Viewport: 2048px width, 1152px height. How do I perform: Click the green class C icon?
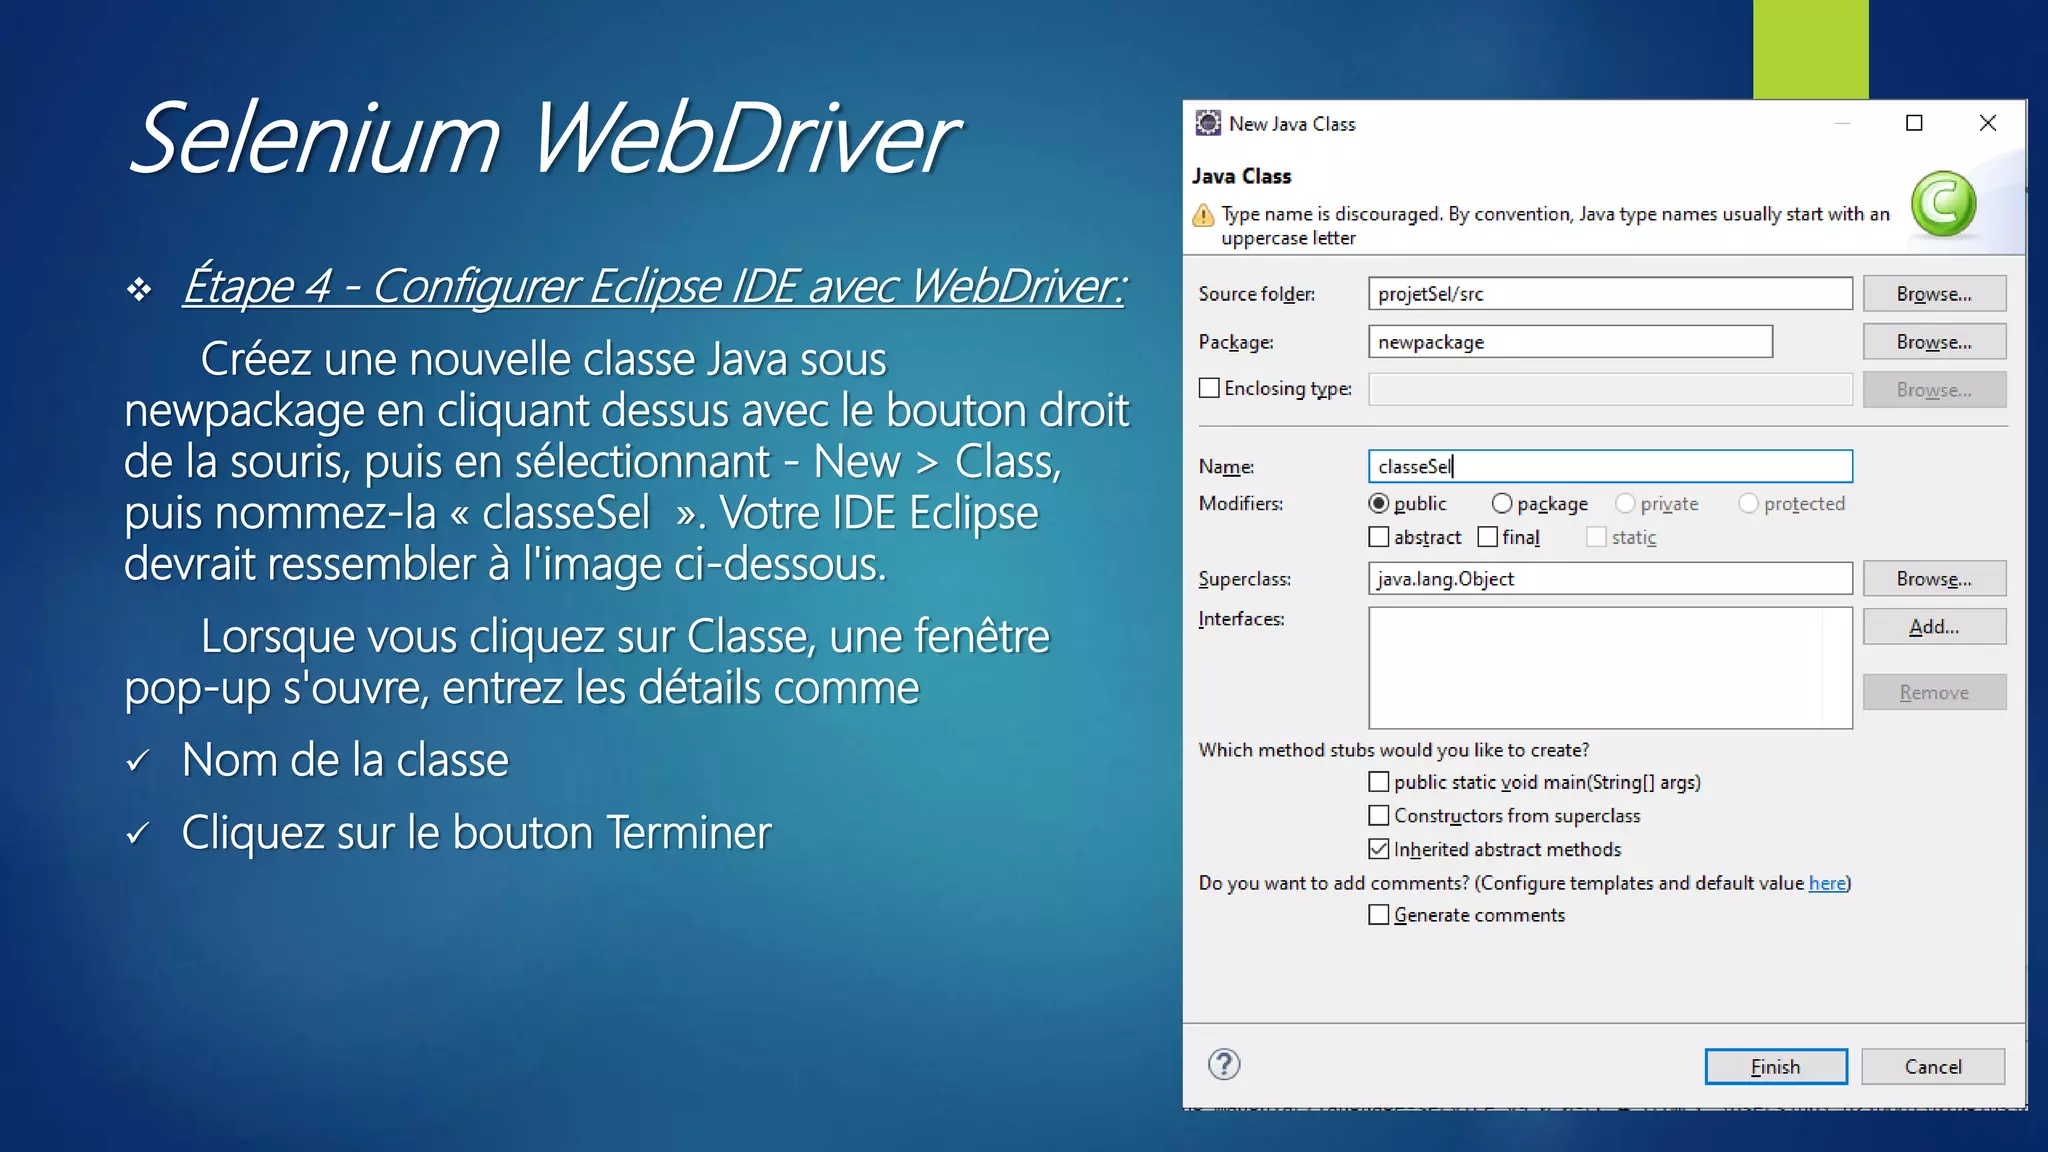click(1943, 204)
